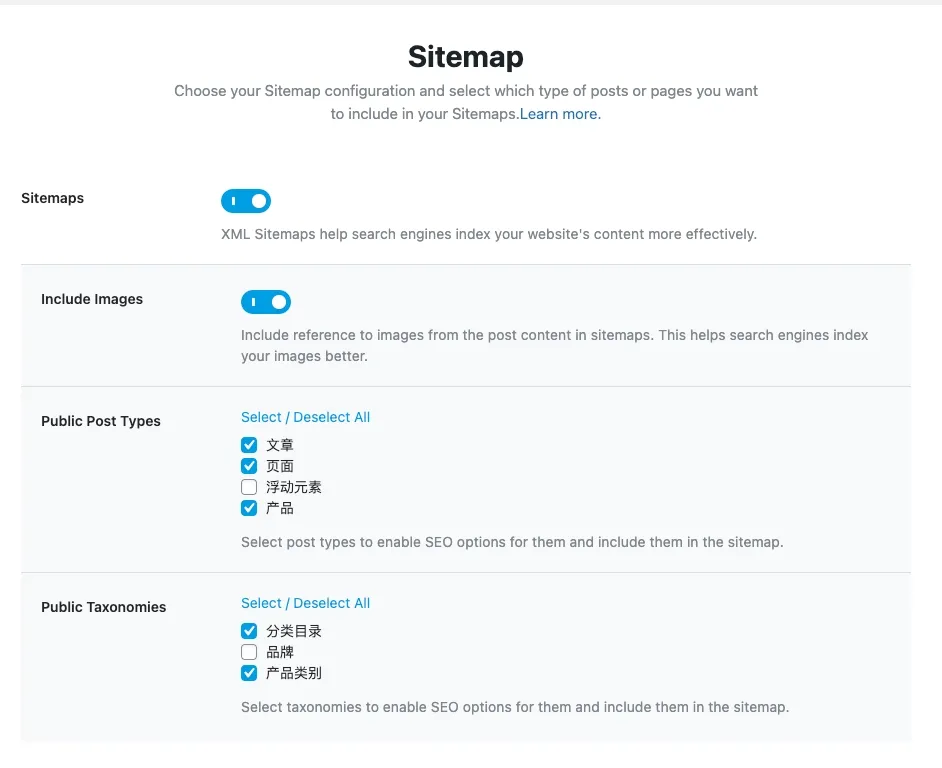Click the 产品 label text
Image resolution: width=942 pixels, height=768 pixels.
[x=280, y=508]
